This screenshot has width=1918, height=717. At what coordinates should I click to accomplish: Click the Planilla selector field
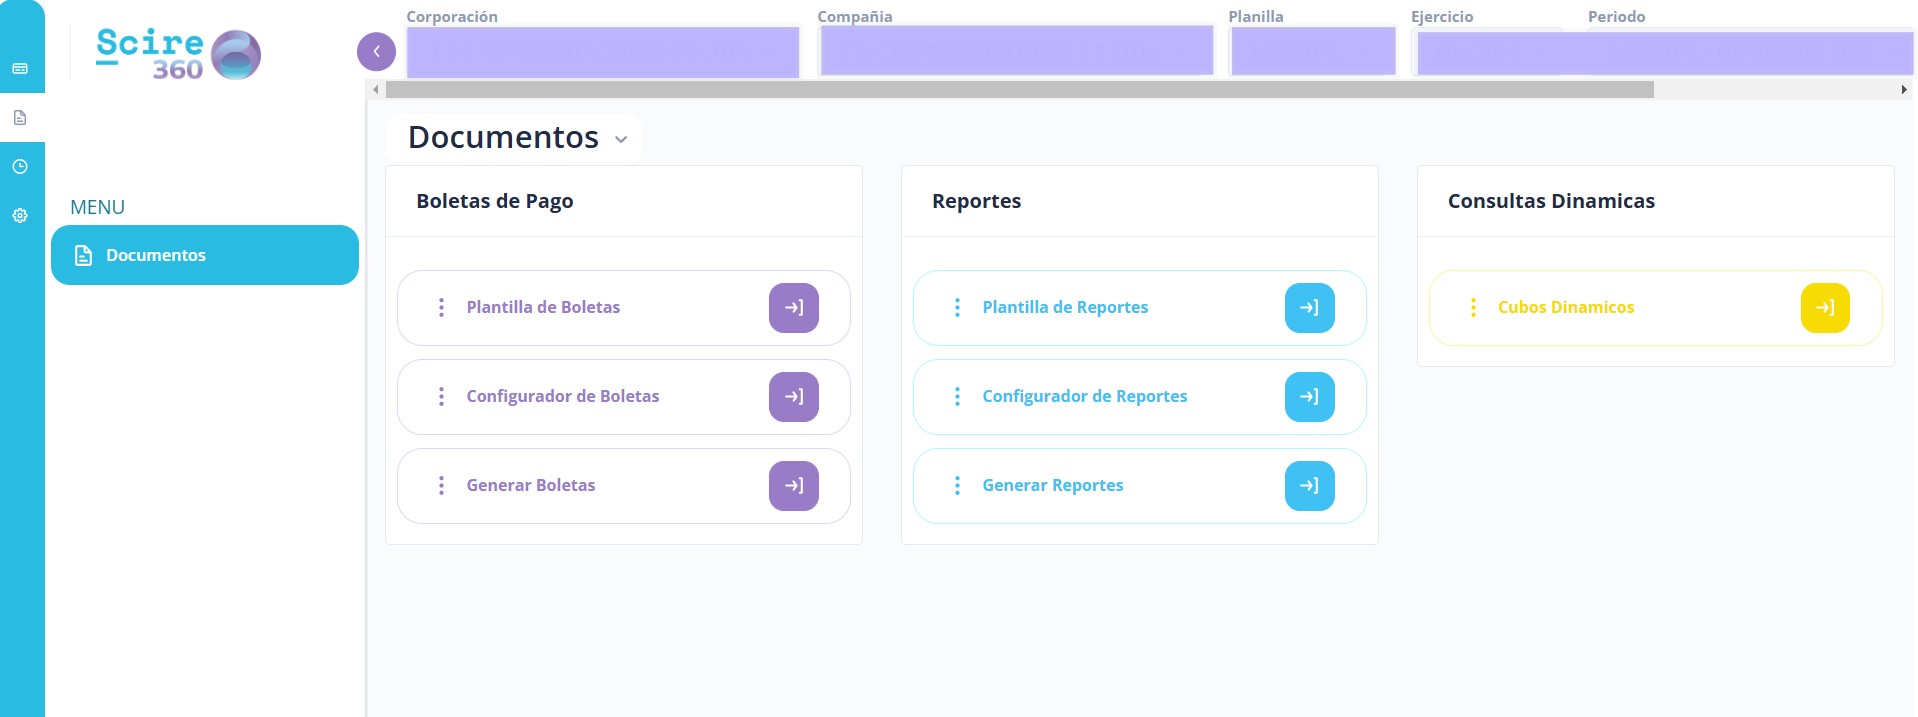pos(1312,52)
